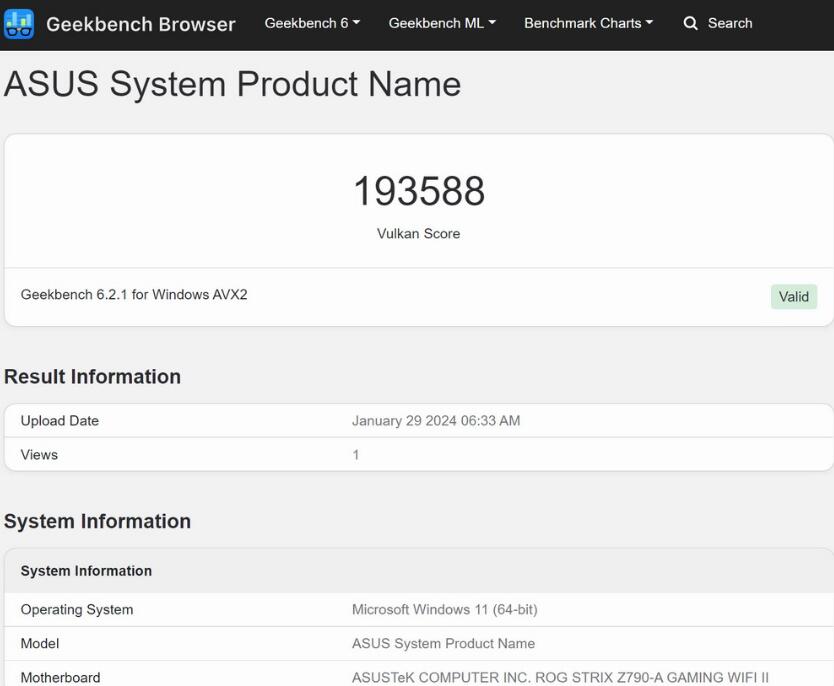This screenshot has height=686, width=834.
Task: Click the Geekbench Browser brand text
Action: point(141,24)
